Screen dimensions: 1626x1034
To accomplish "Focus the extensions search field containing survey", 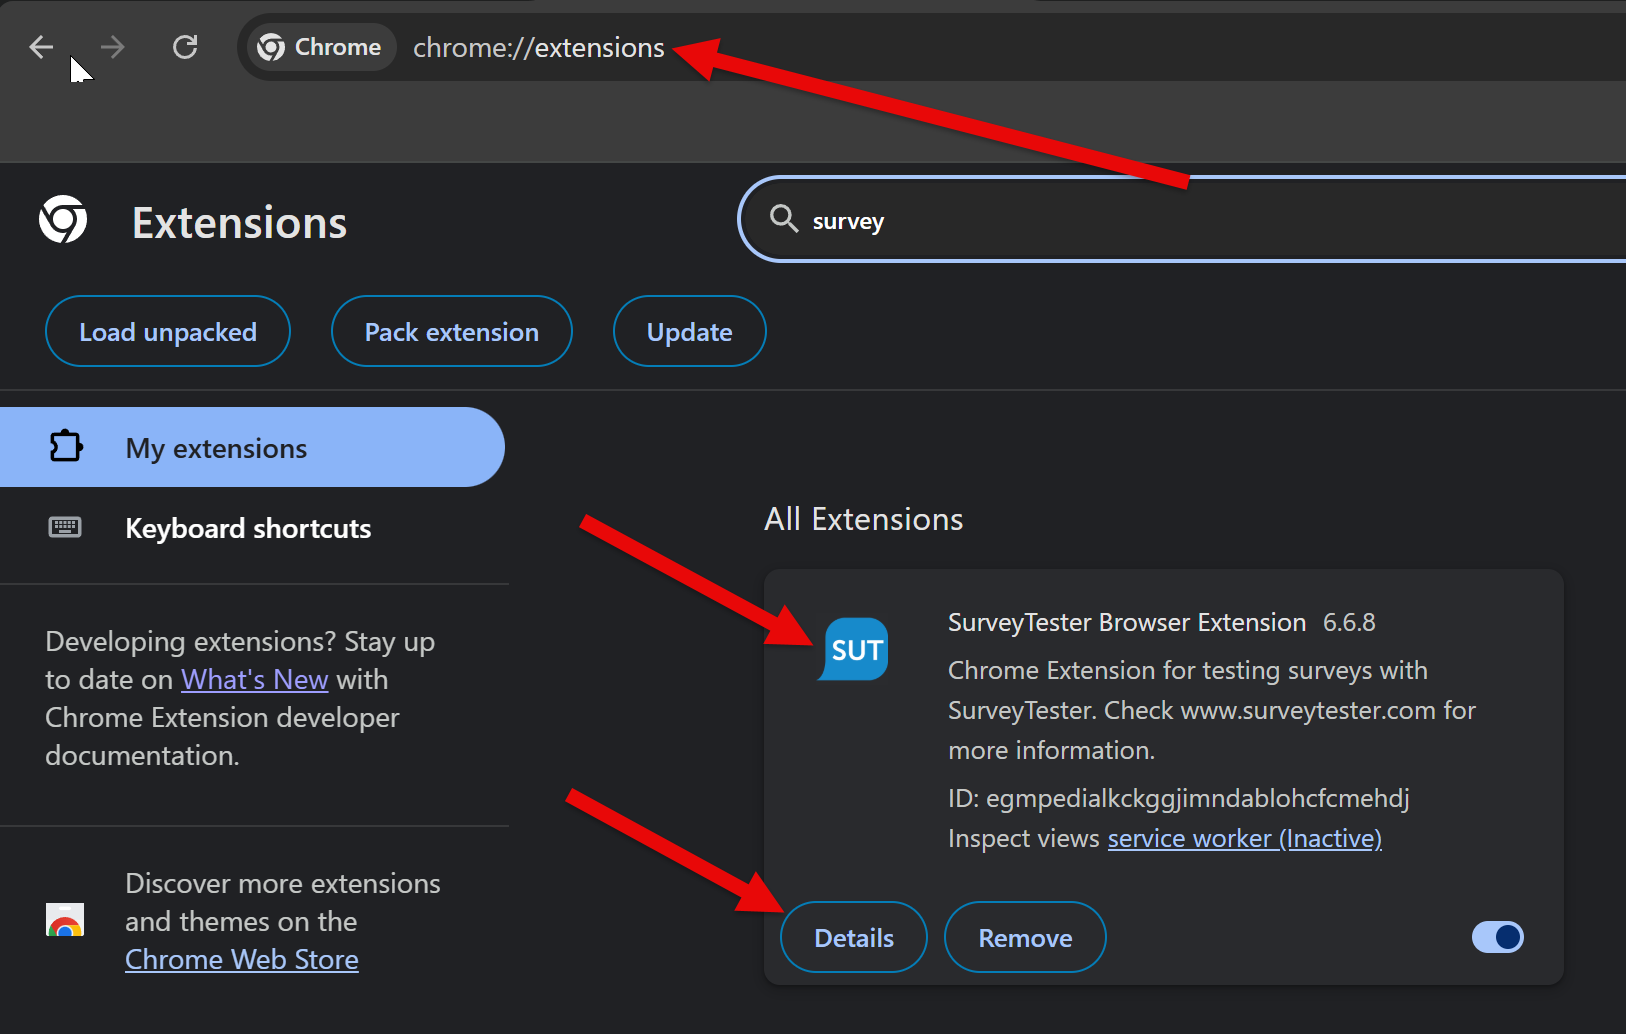I will (x=1200, y=221).
